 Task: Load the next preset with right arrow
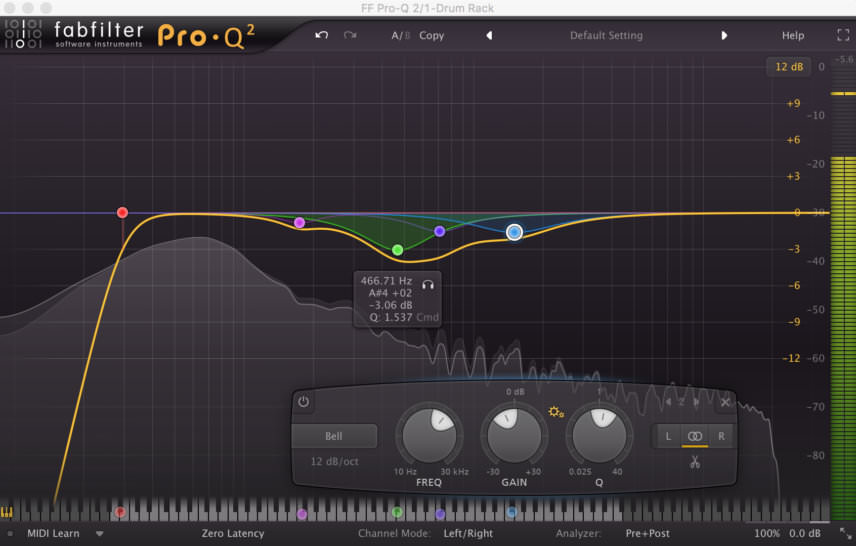[x=724, y=35]
